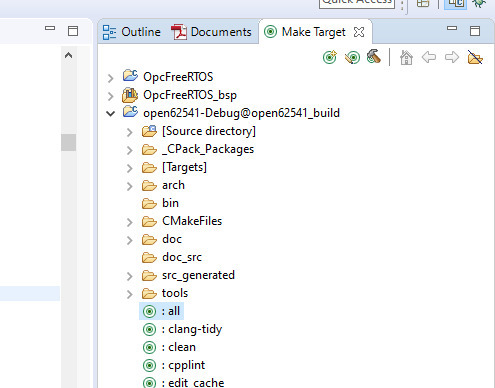Click the Back arrow in Make Target toolbar
Image resolution: width=495 pixels, height=388 pixels.
[x=429, y=57]
